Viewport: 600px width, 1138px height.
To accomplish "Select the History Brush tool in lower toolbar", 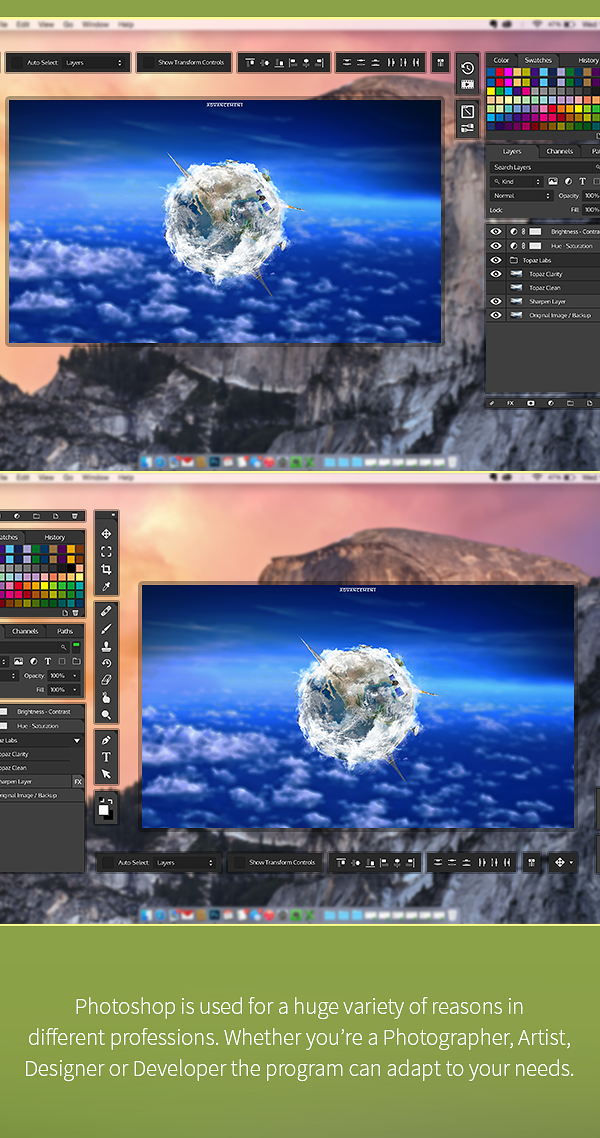I will [106, 663].
